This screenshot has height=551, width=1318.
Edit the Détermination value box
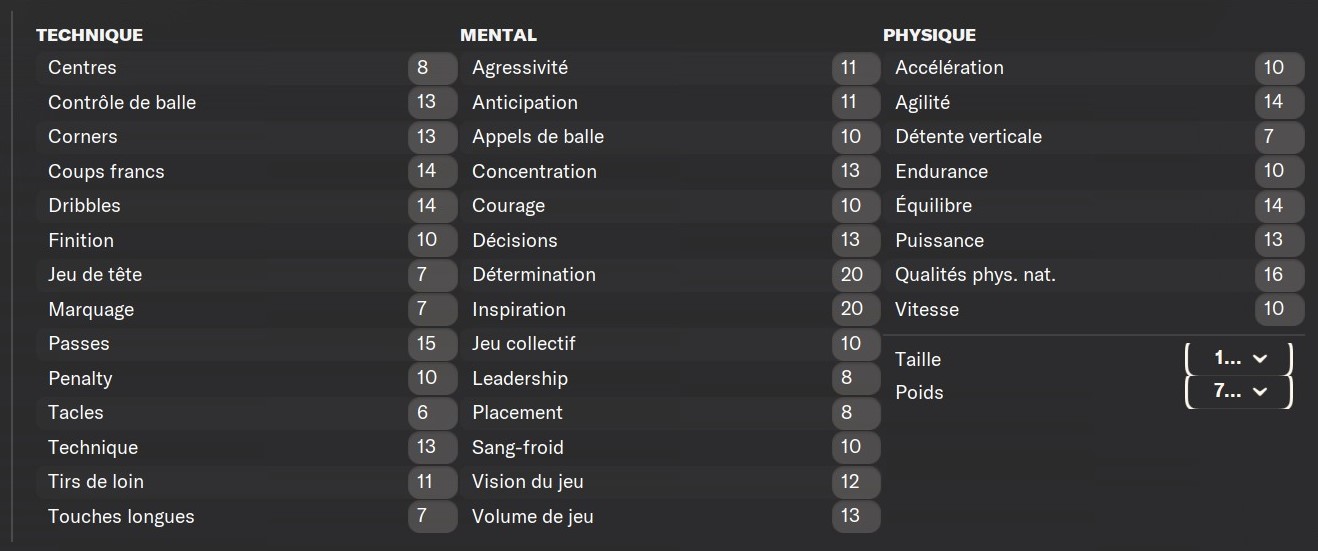(856, 274)
